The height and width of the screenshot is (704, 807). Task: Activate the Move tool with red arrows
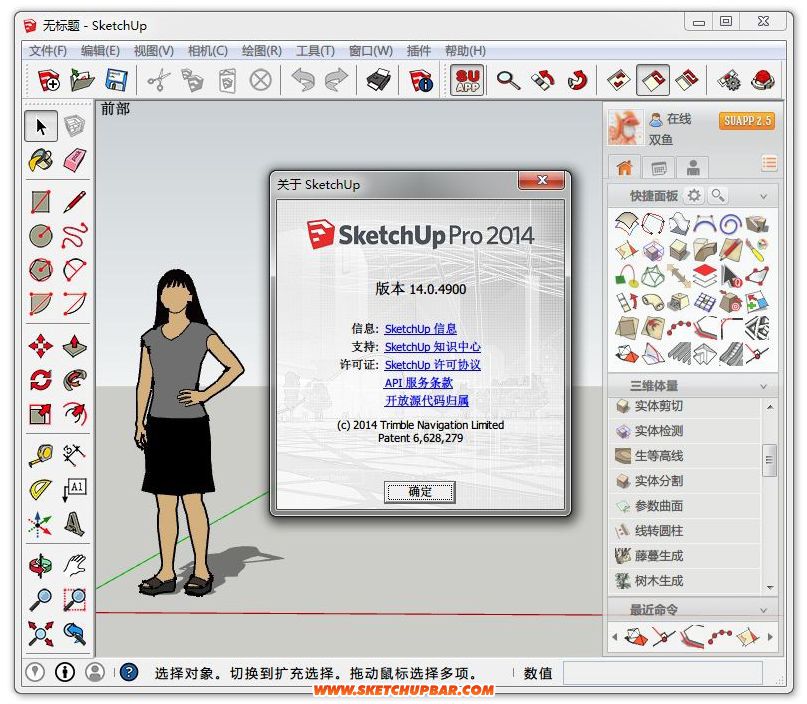(x=41, y=346)
